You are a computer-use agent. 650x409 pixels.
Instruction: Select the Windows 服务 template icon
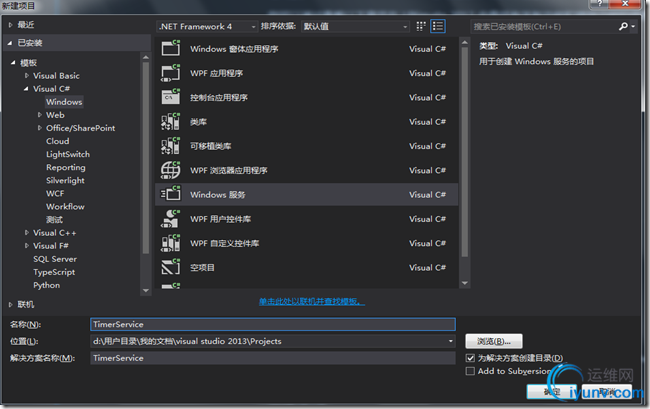tap(170, 194)
